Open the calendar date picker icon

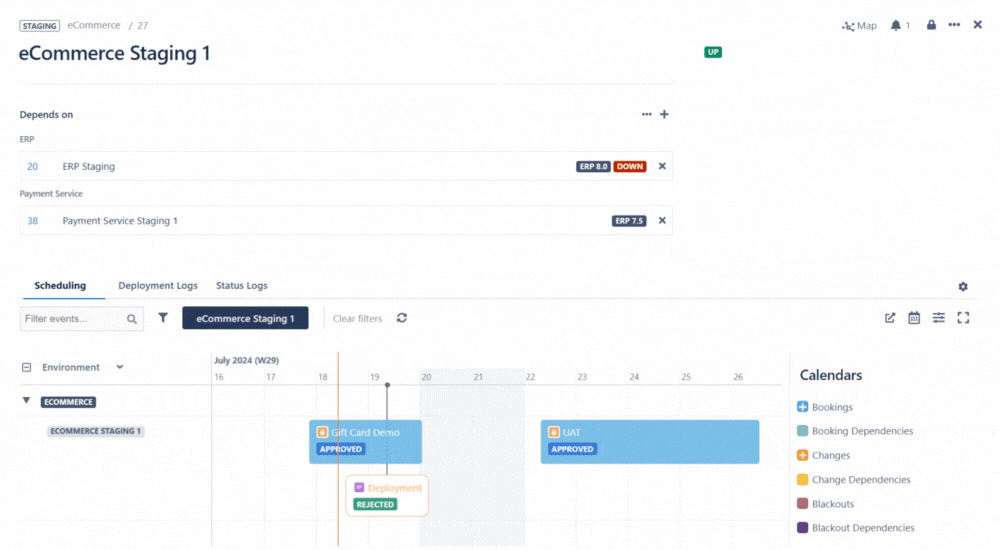914,318
